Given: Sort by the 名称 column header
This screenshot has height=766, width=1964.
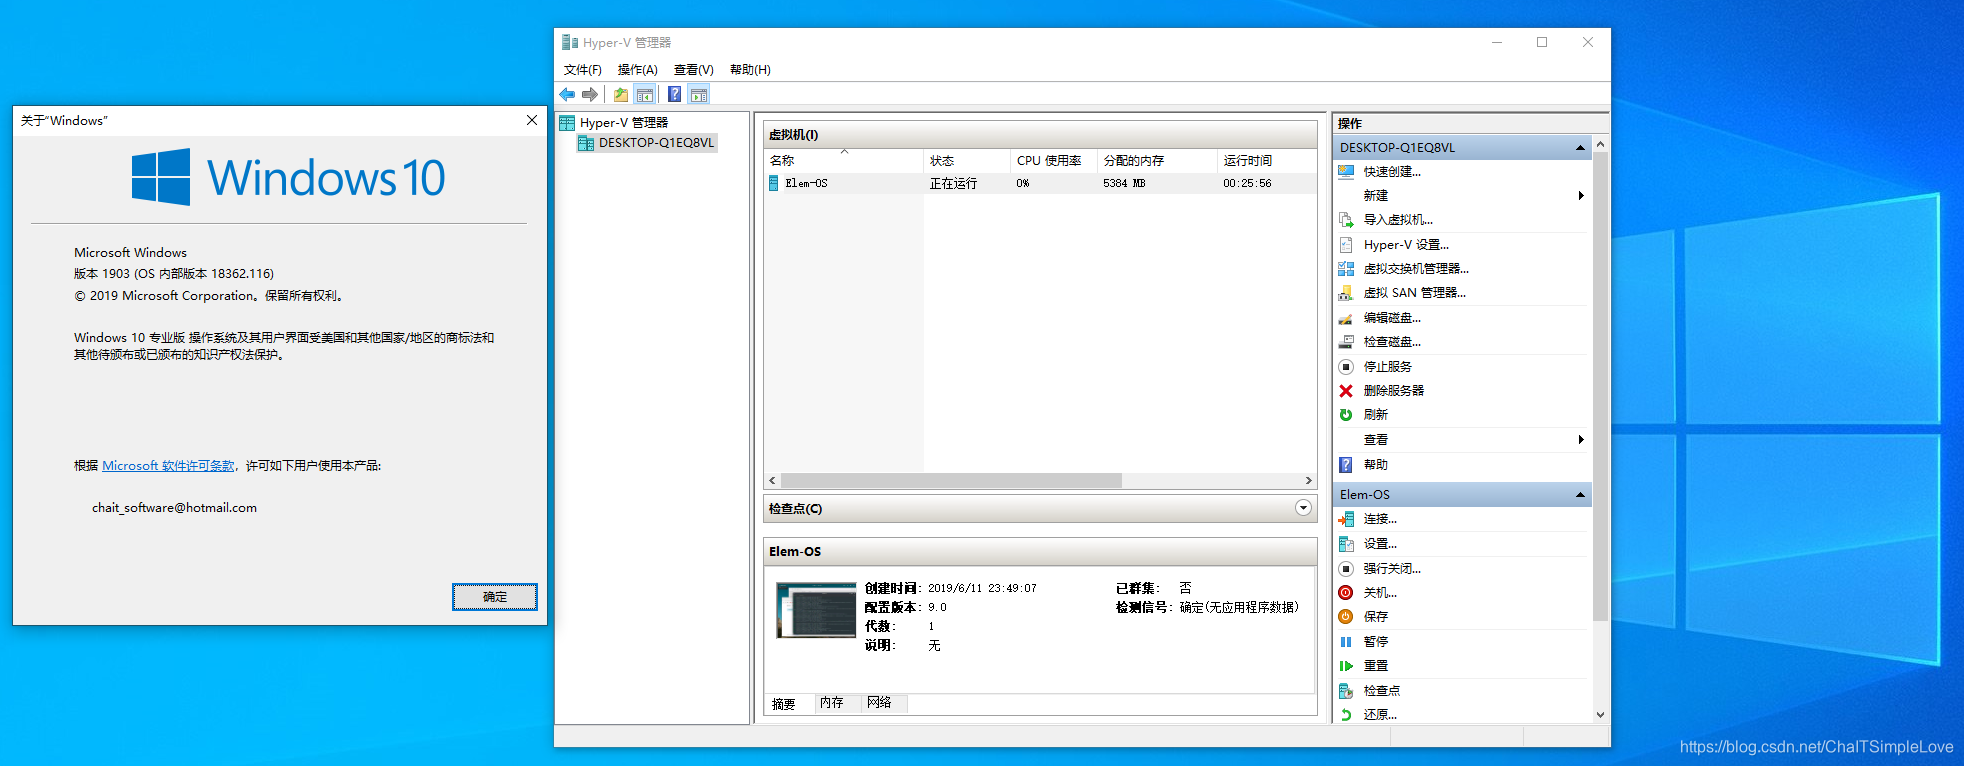Looking at the screenshot, I should (x=844, y=161).
